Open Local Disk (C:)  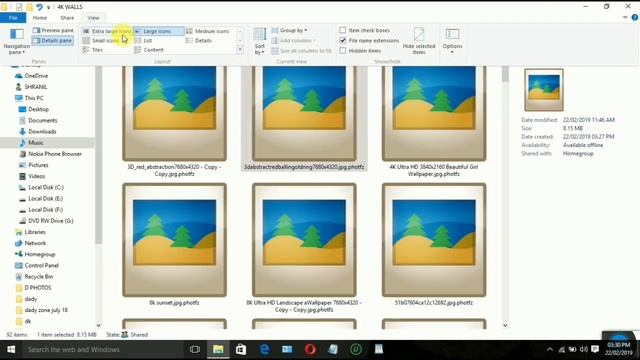click(41, 187)
